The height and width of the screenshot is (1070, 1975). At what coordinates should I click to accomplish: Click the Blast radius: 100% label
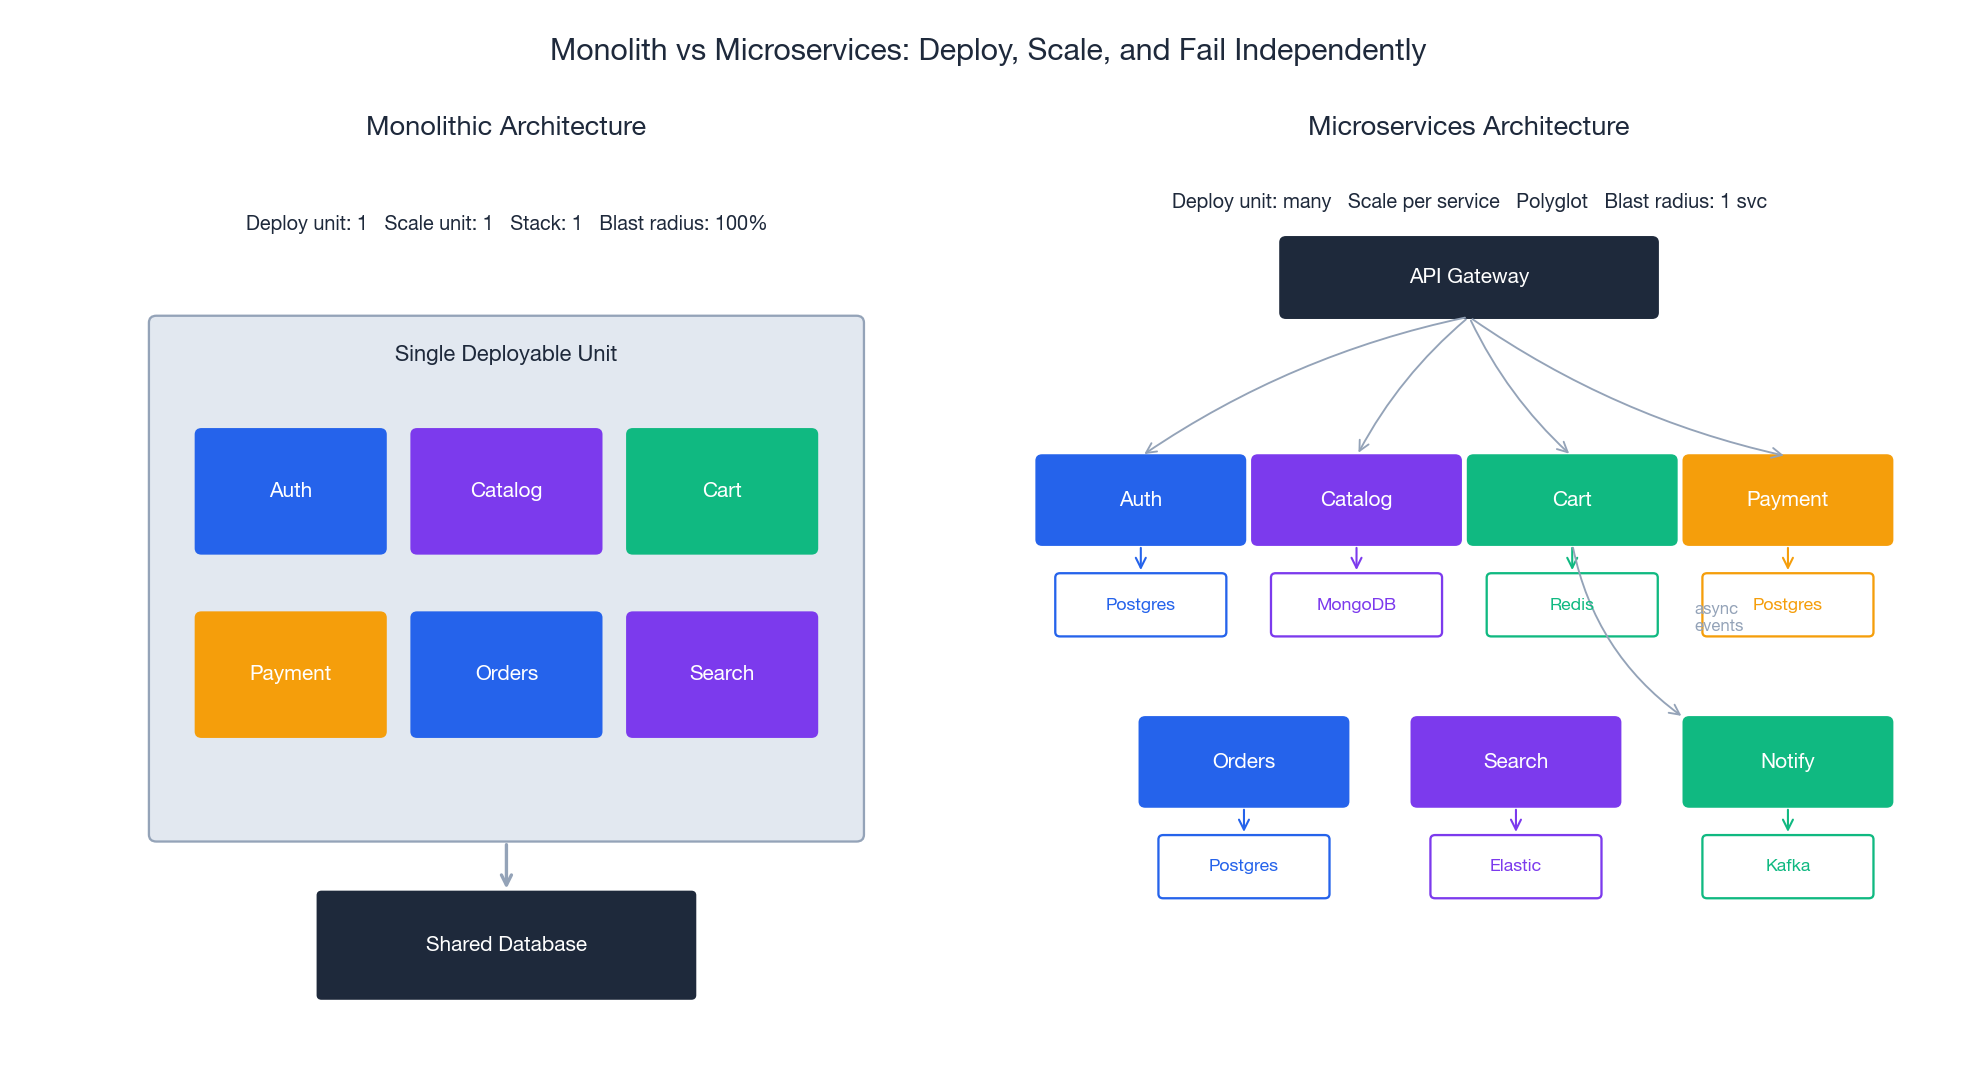682,223
